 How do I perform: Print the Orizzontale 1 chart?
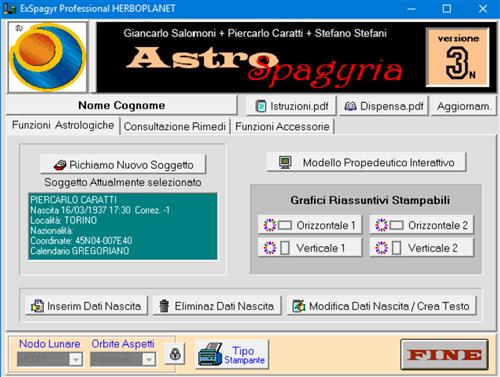(310, 225)
